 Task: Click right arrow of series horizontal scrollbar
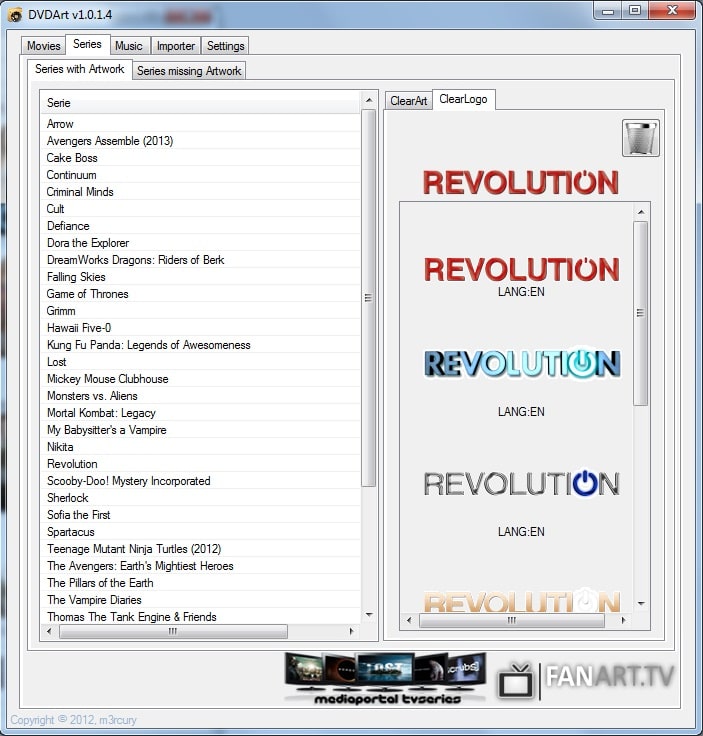[351, 632]
